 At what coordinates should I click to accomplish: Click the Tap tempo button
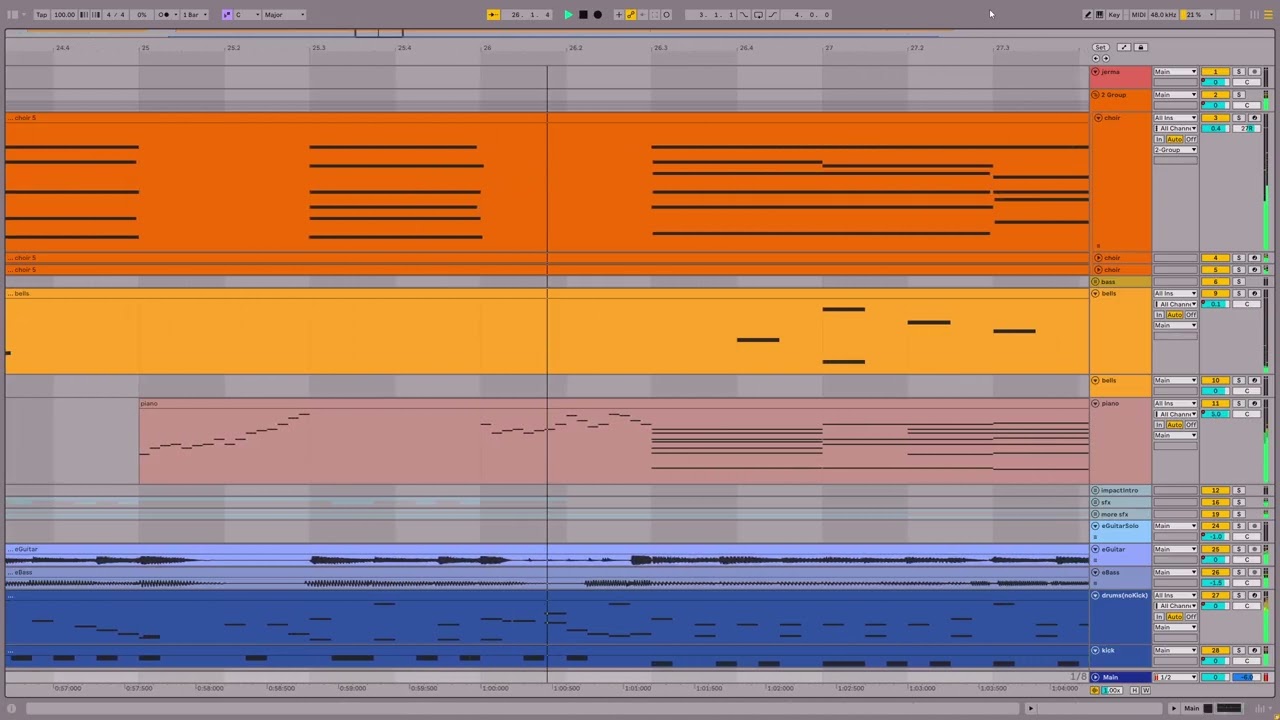[41, 15]
